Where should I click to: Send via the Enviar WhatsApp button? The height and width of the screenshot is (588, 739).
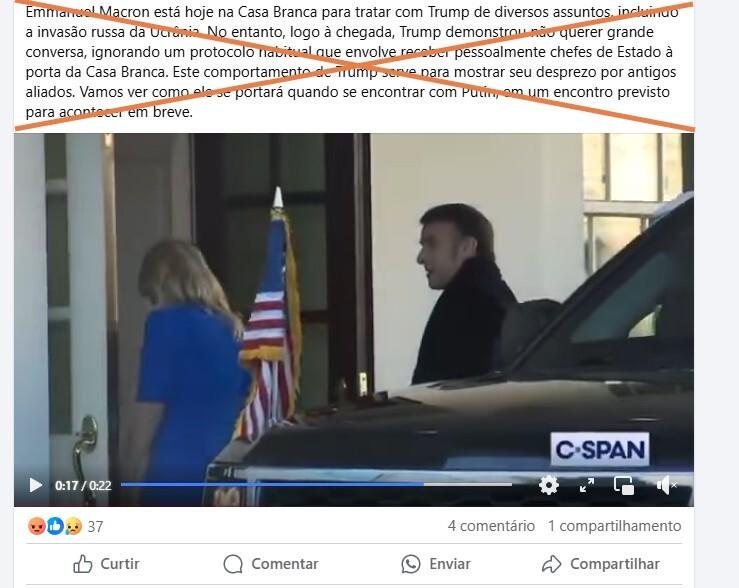coord(436,564)
